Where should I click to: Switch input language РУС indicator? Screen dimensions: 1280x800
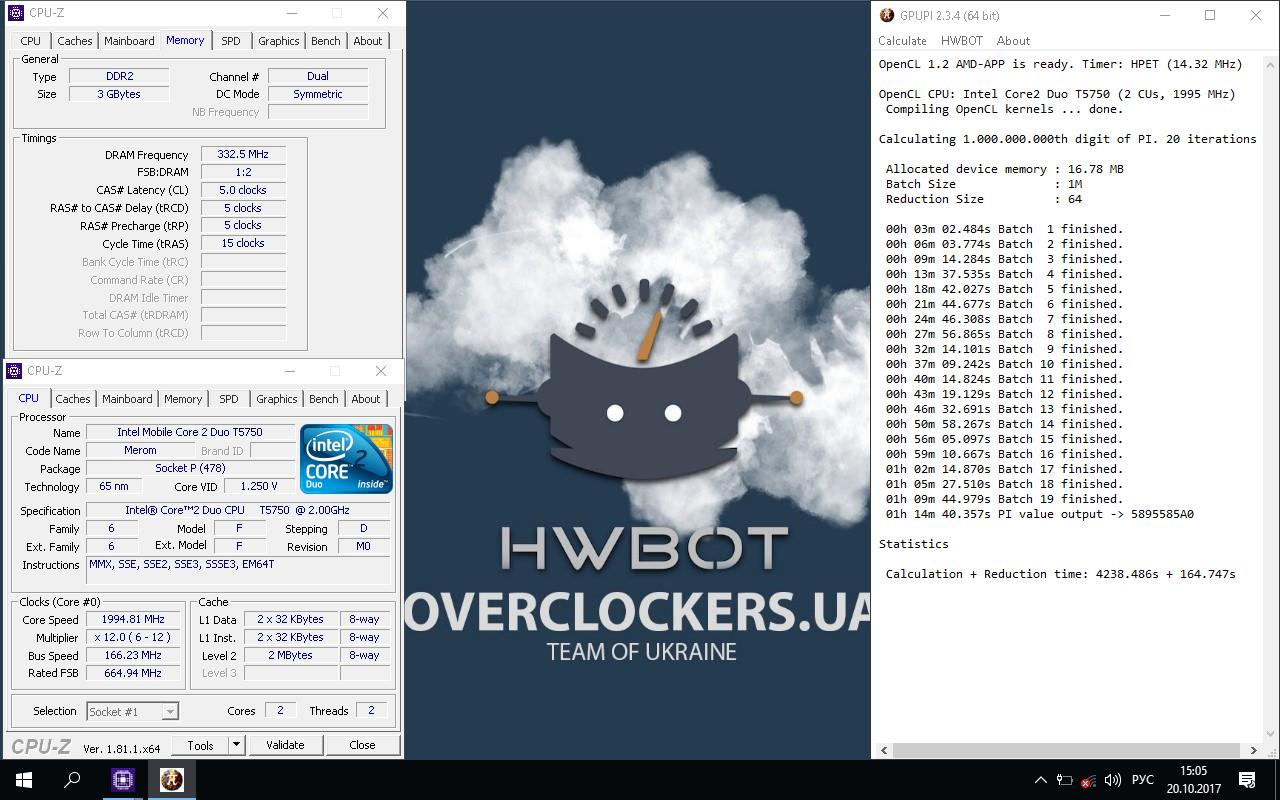pyautogui.click(x=1142, y=780)
